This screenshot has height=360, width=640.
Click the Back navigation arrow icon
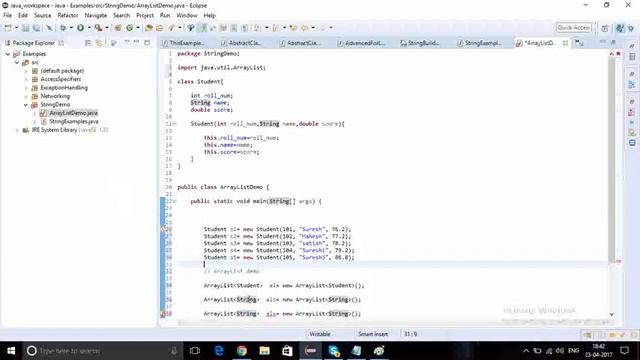coord(304,28)
